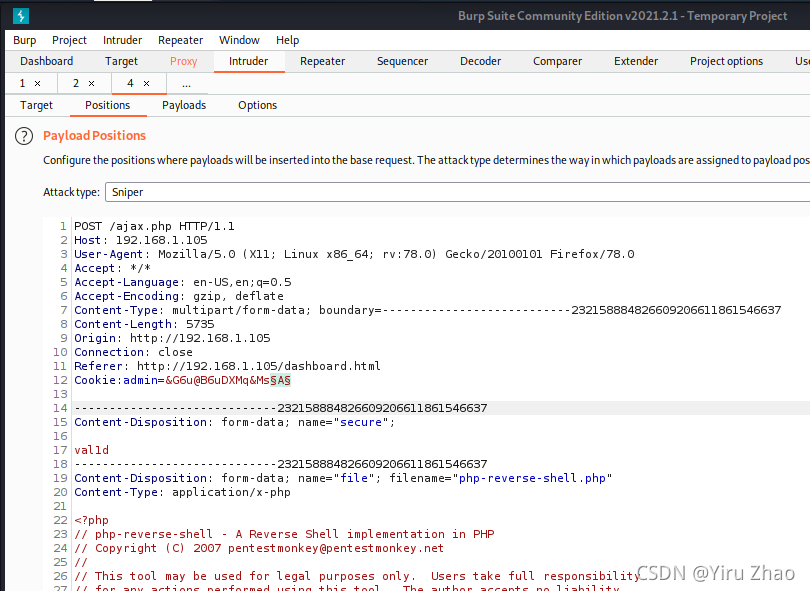Click the Cookie admin value text
This screenshot has height=591, width=810.
coord(217,380)
